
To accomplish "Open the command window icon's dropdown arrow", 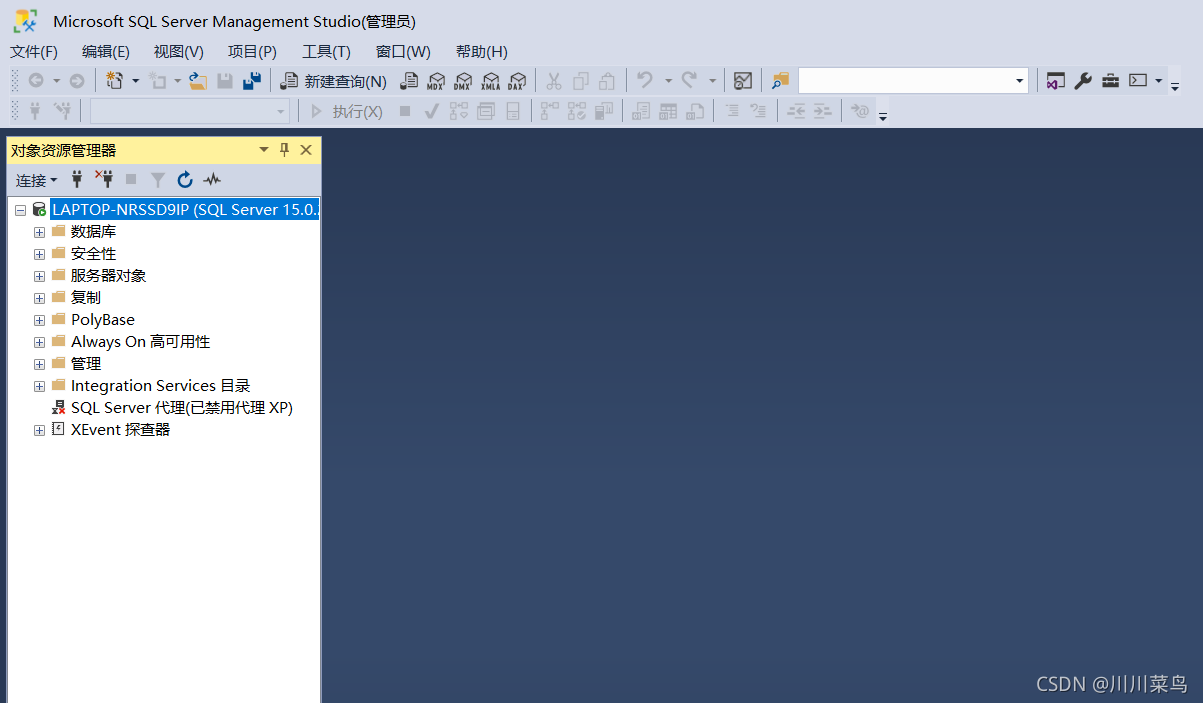I will pyautogui.click(x=1158, y=81).
